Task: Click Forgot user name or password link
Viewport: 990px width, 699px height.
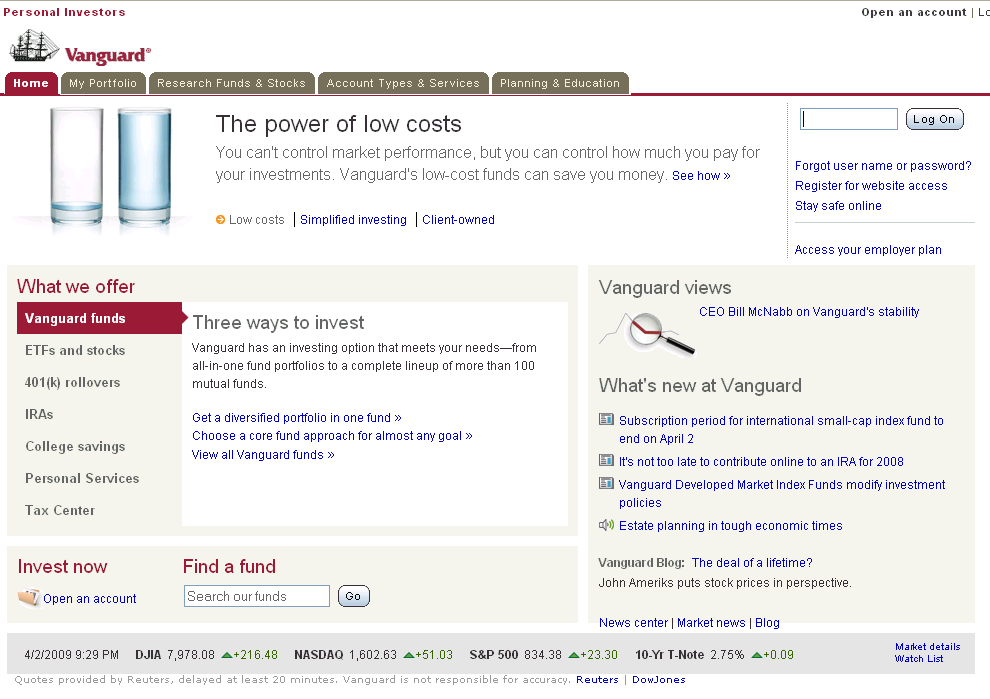Action: [883, 165]
